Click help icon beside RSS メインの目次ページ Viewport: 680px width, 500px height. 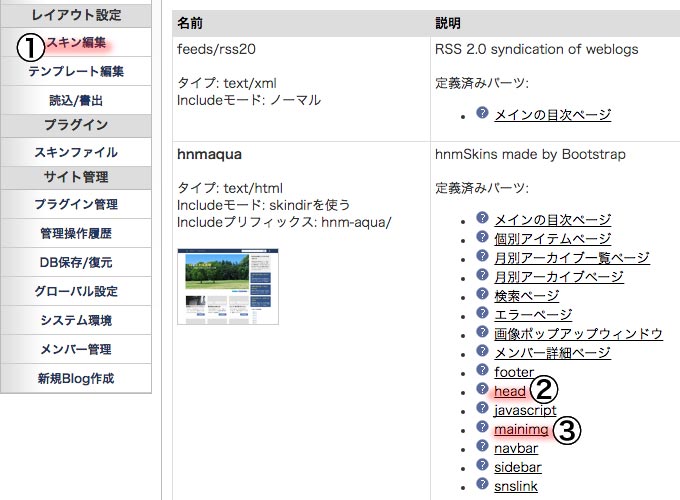coord(482,113)
